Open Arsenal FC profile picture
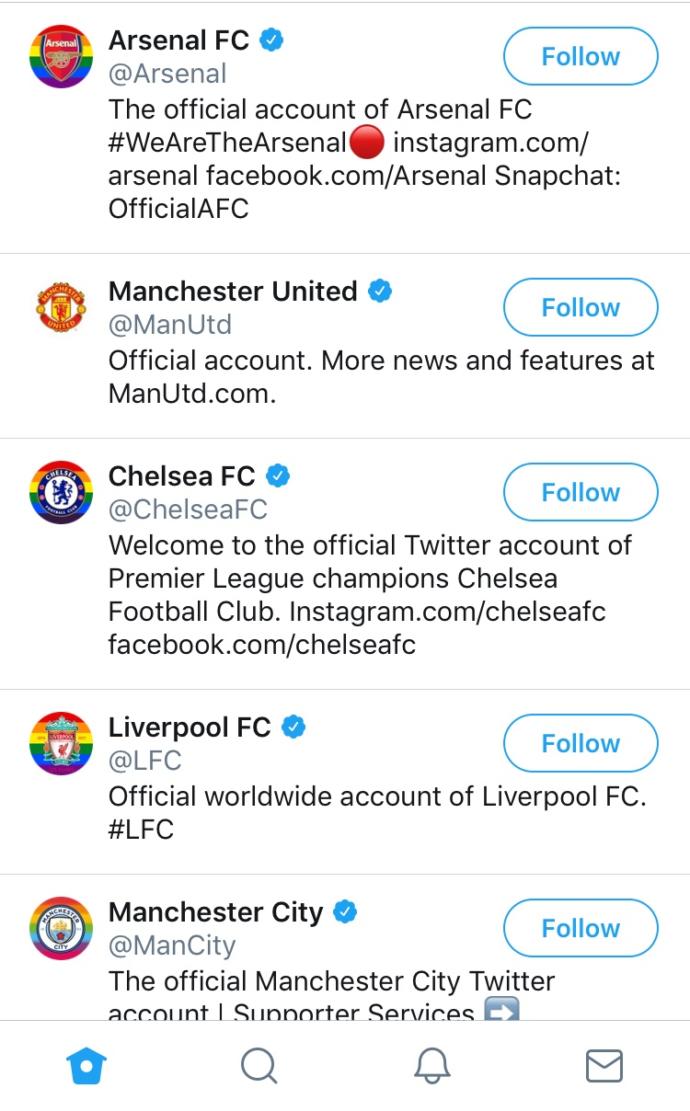690x1111 pixels. point(61,57)
